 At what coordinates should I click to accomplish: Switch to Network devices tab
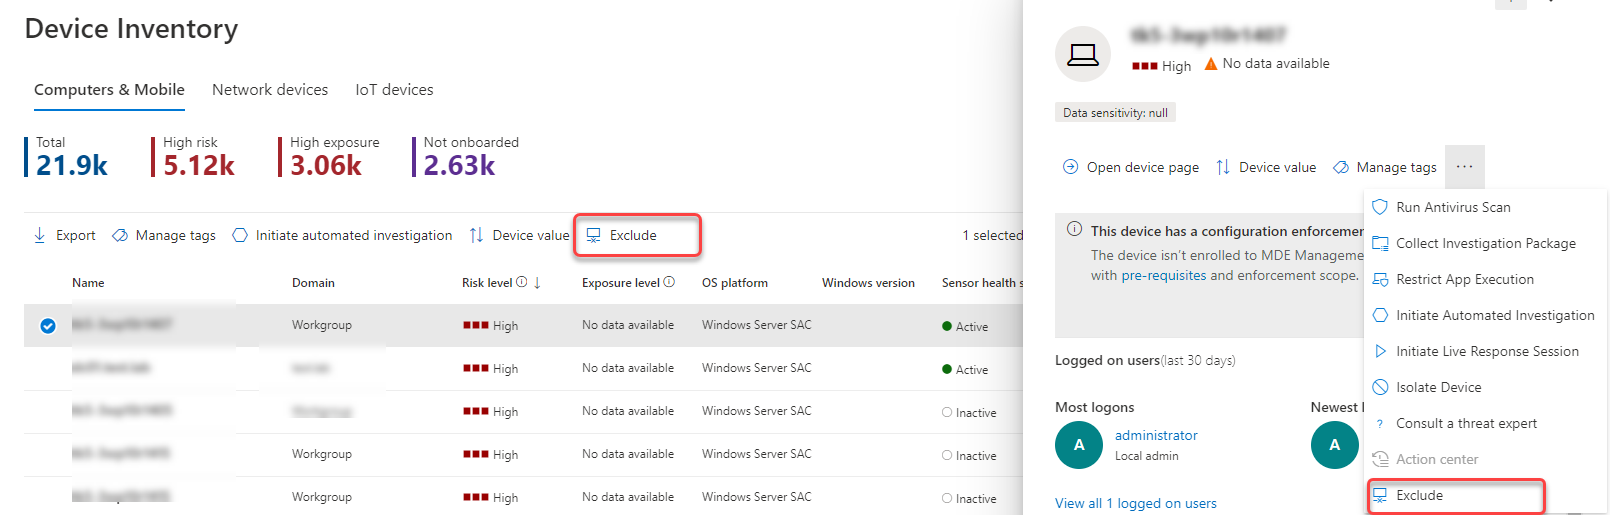[270, 89]
